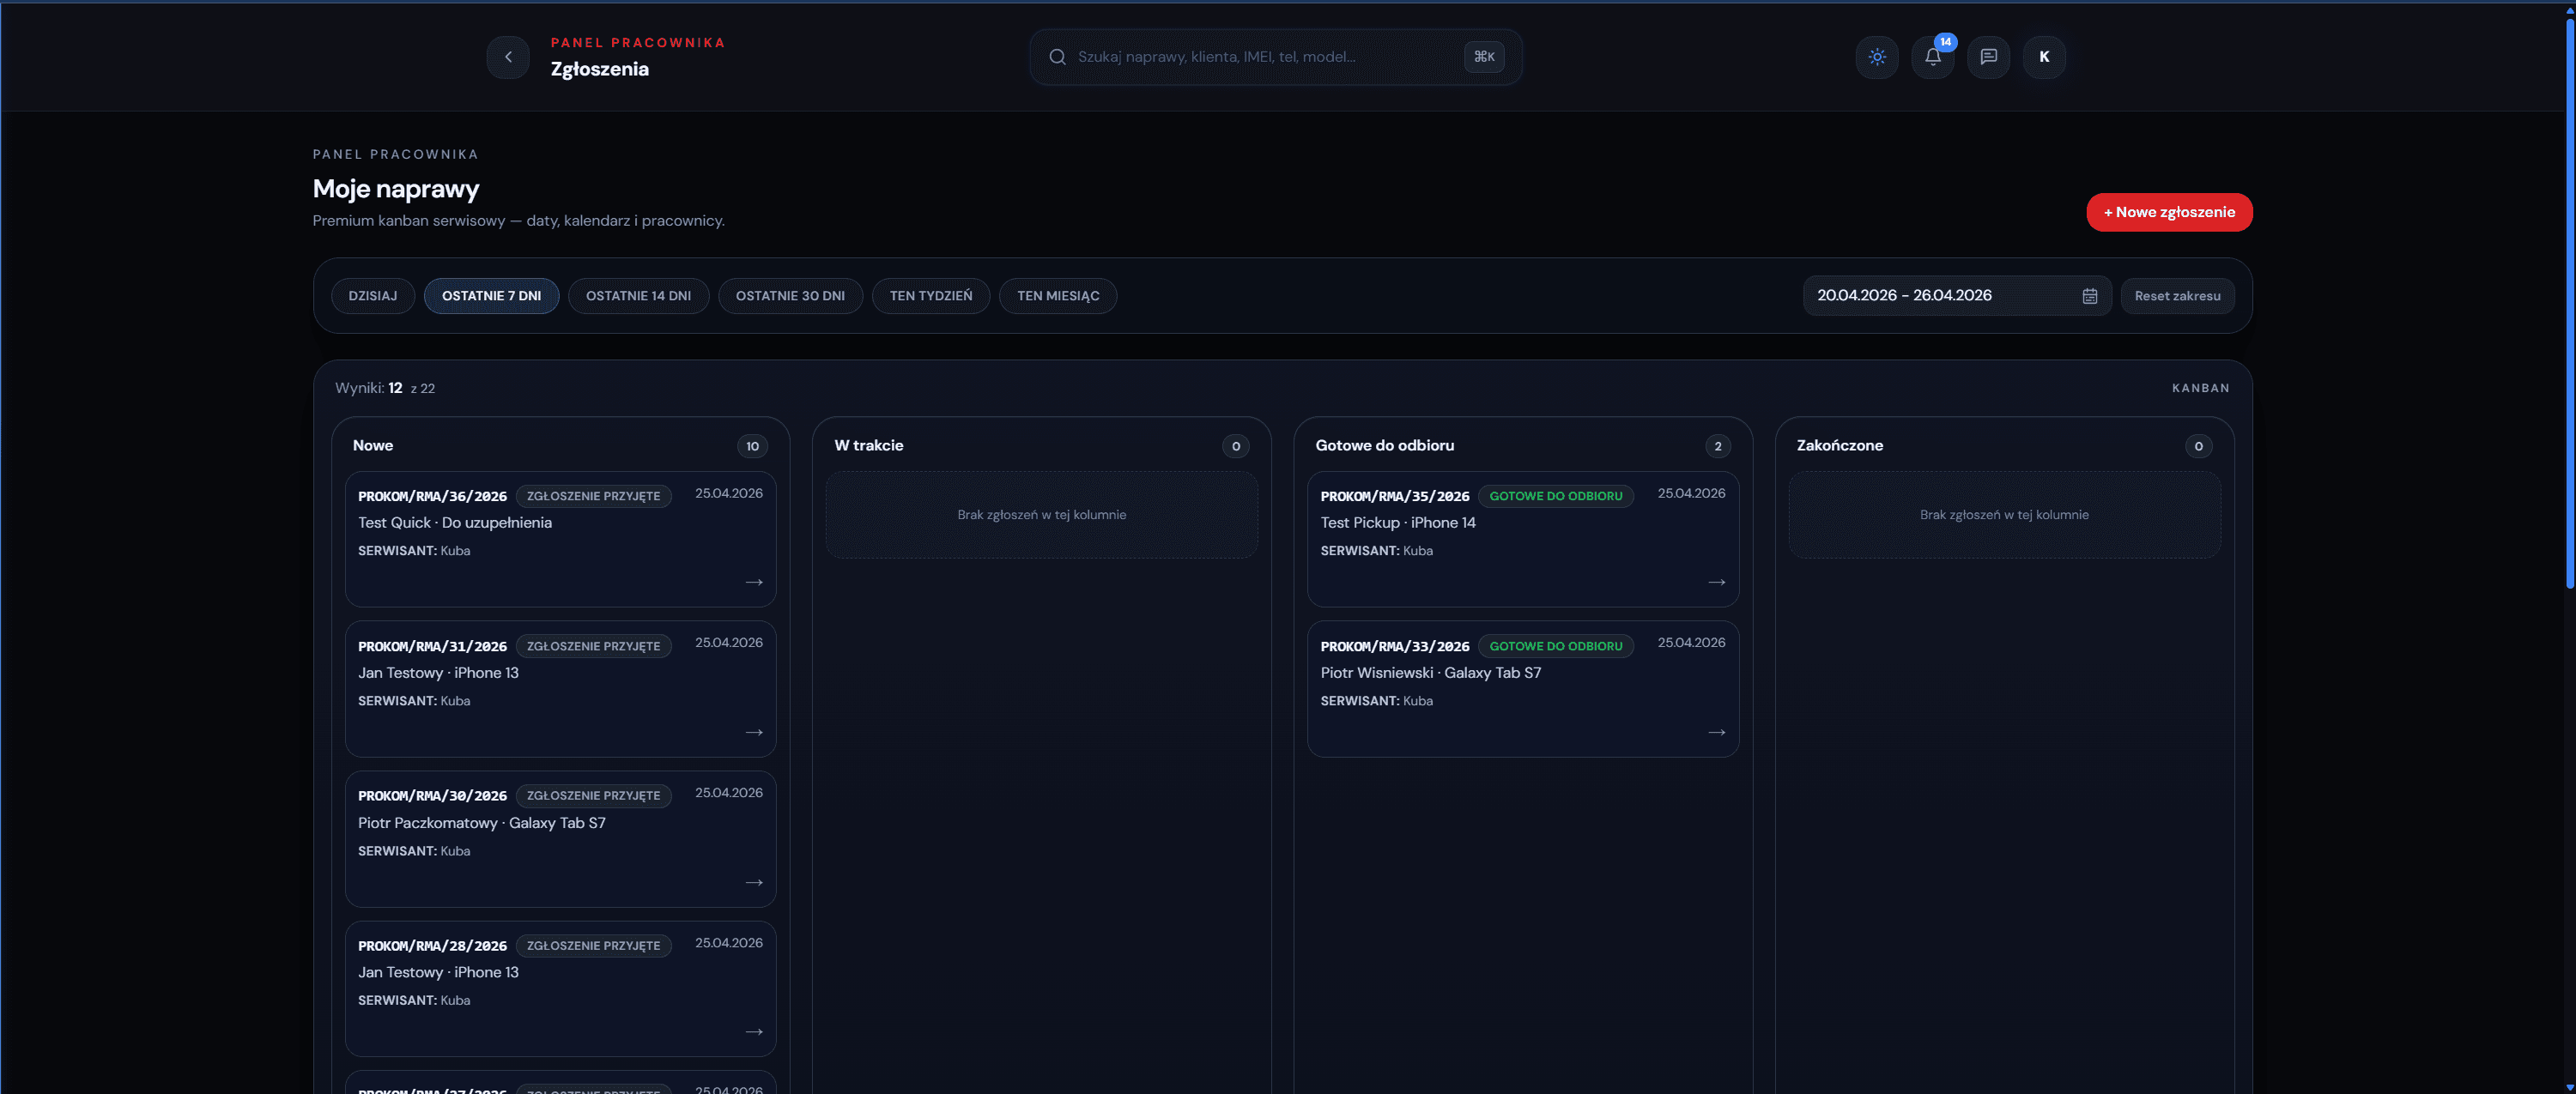Open arrow on PROKOM/RMA/36/2026 card
This screenshot has height=1094, width=2576.
[754, 582]
